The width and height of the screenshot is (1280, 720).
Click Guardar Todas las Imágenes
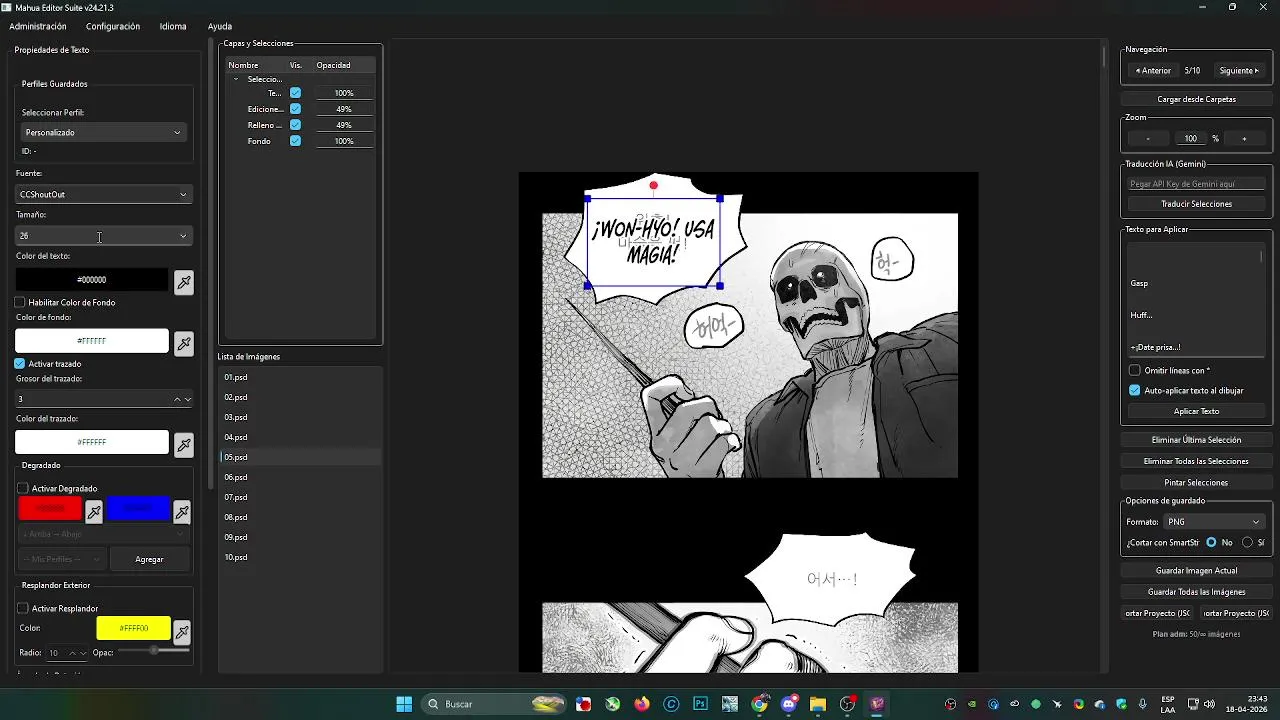click(x=1196, y=592)
